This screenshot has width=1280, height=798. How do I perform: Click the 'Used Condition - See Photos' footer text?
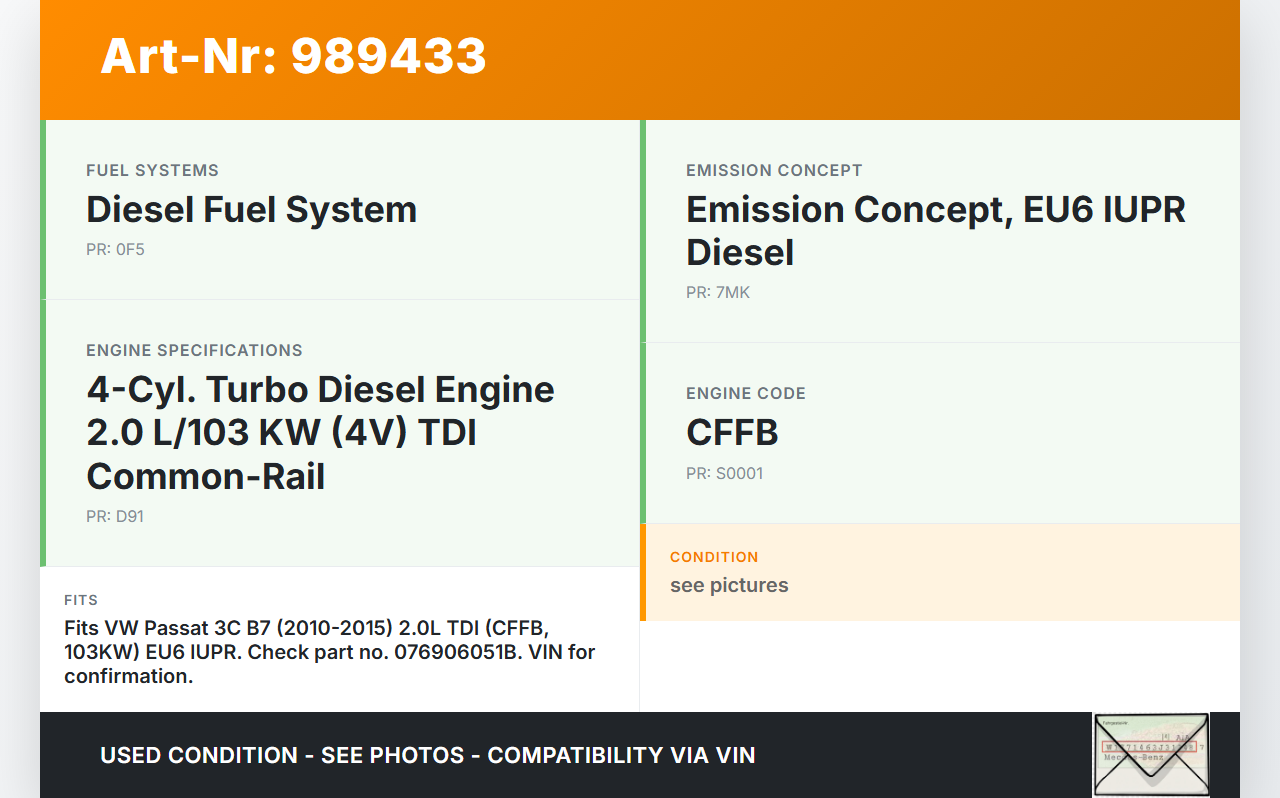427,755
